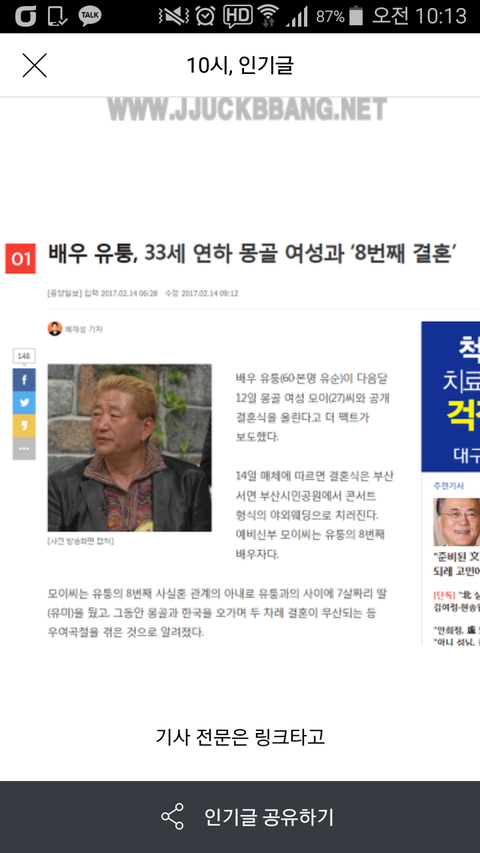Tap the alarm clock status icon

pyautogui.click(x=205, y=16)
